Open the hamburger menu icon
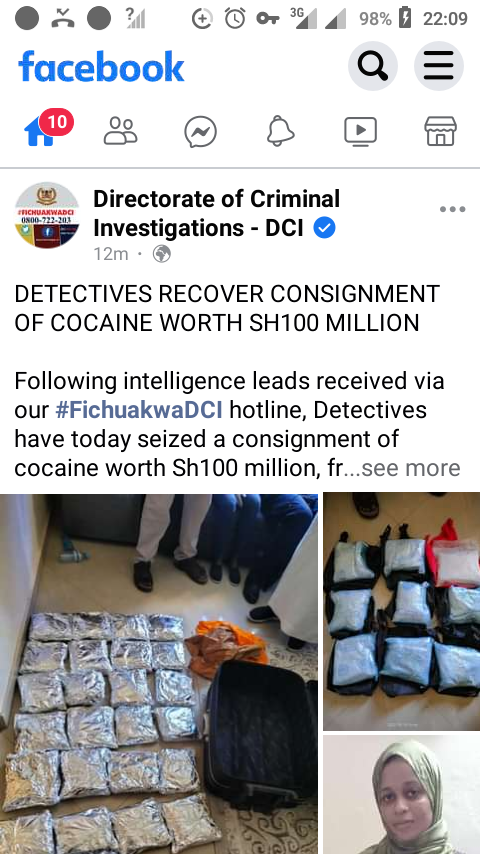The image size is (480, 854). coord(439,66)
